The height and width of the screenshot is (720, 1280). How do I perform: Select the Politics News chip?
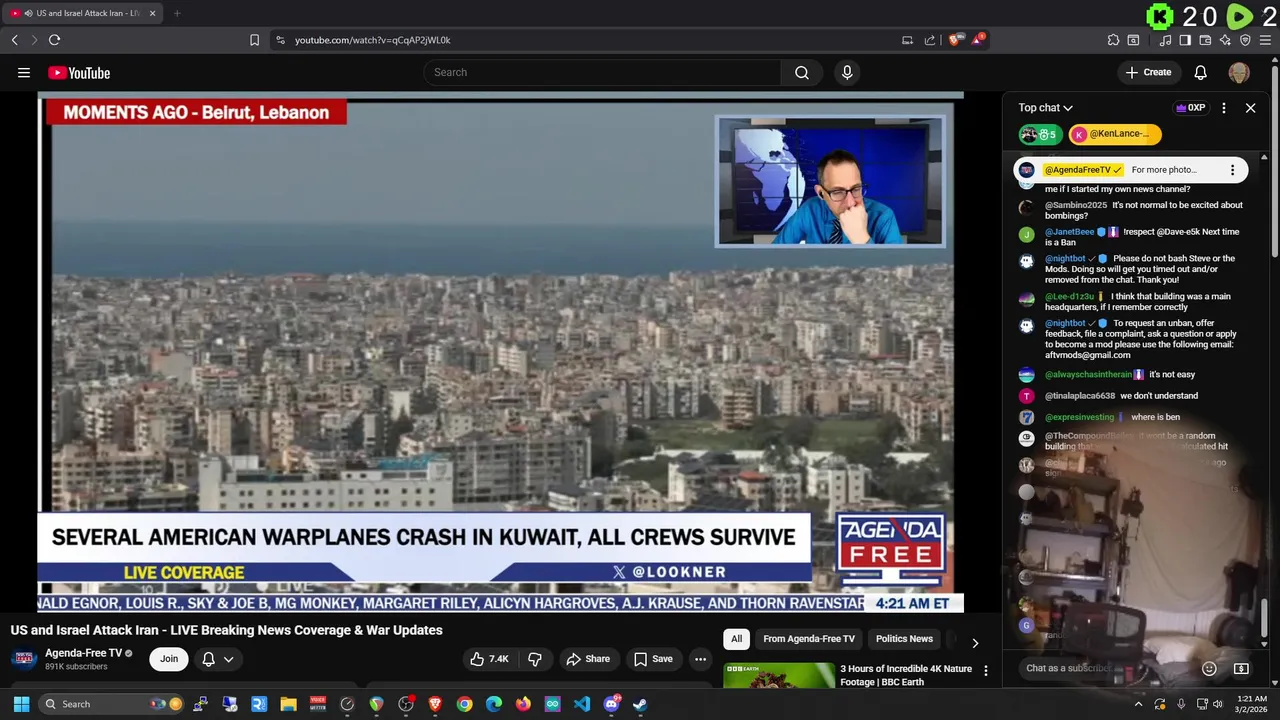coord(904,639)
